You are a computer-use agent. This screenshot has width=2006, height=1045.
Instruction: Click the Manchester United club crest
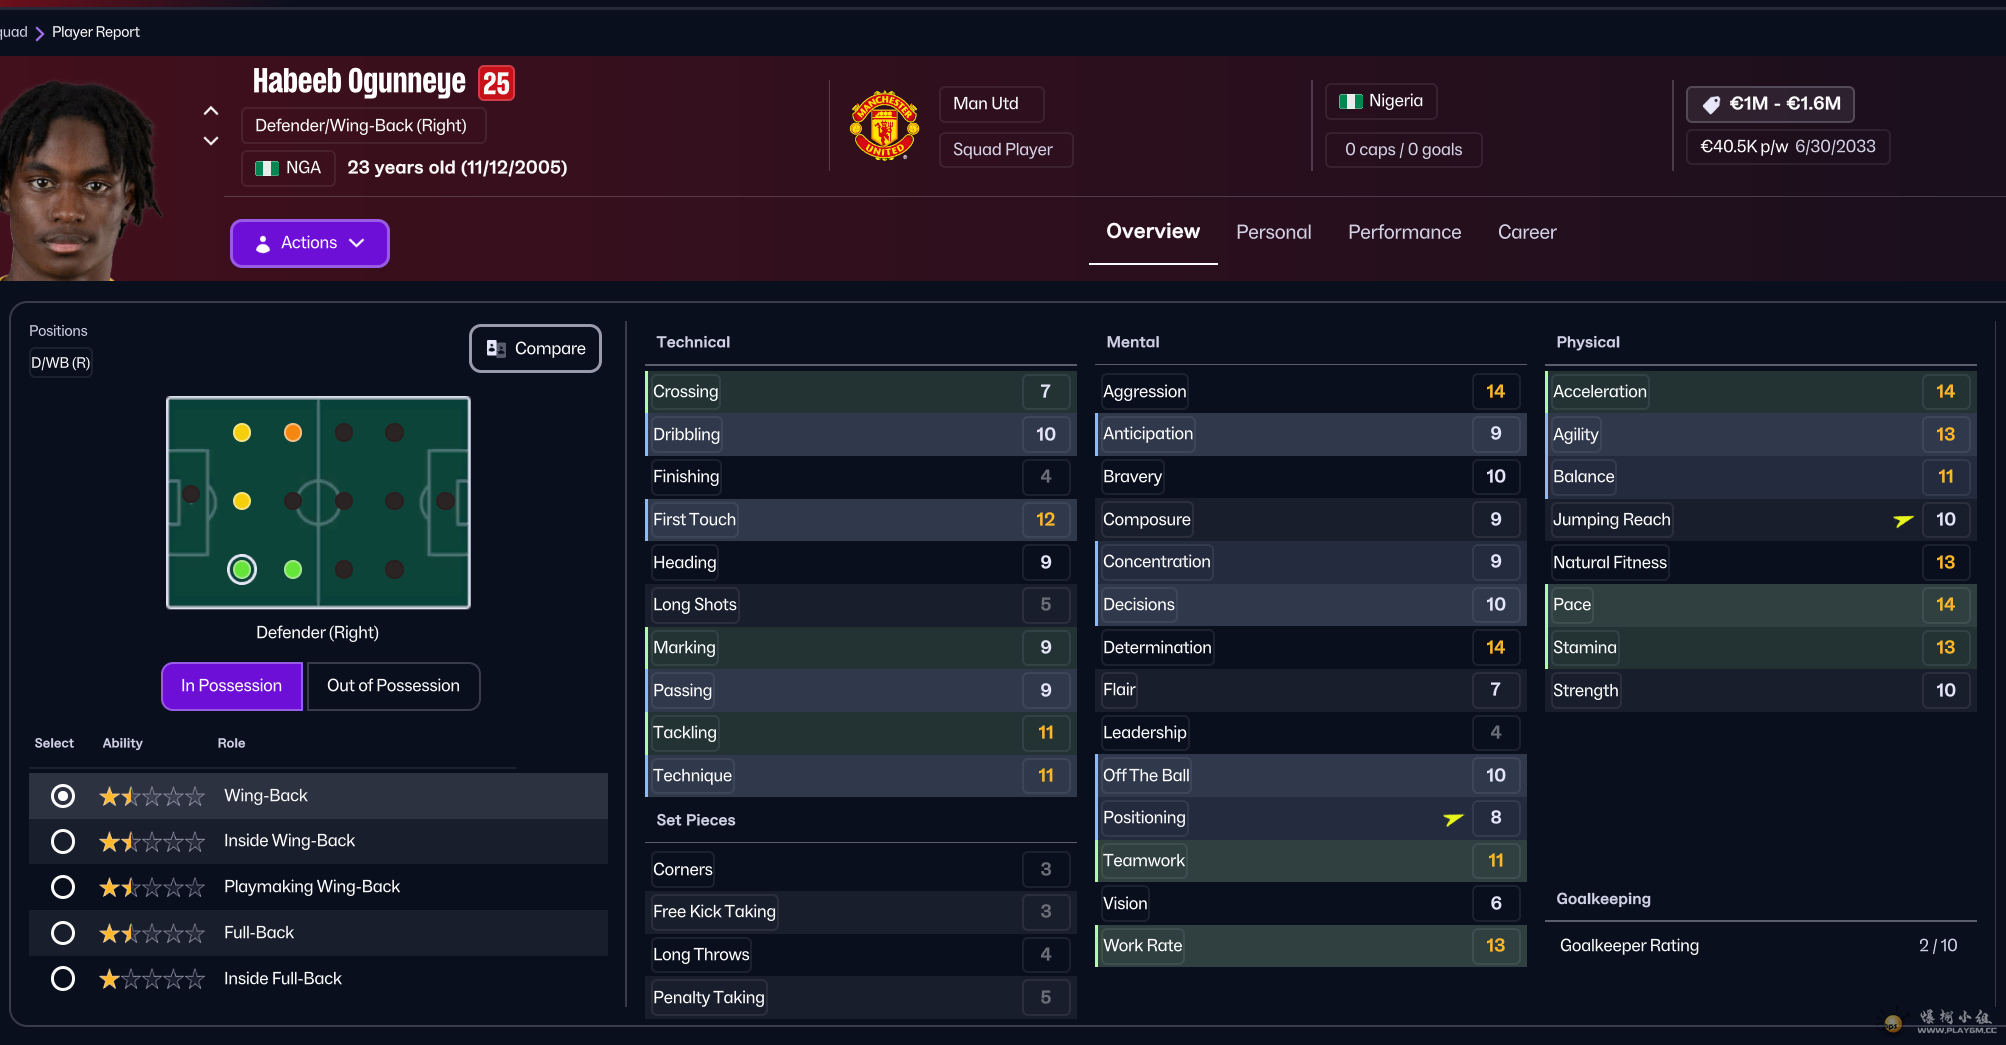coord(884,127)
